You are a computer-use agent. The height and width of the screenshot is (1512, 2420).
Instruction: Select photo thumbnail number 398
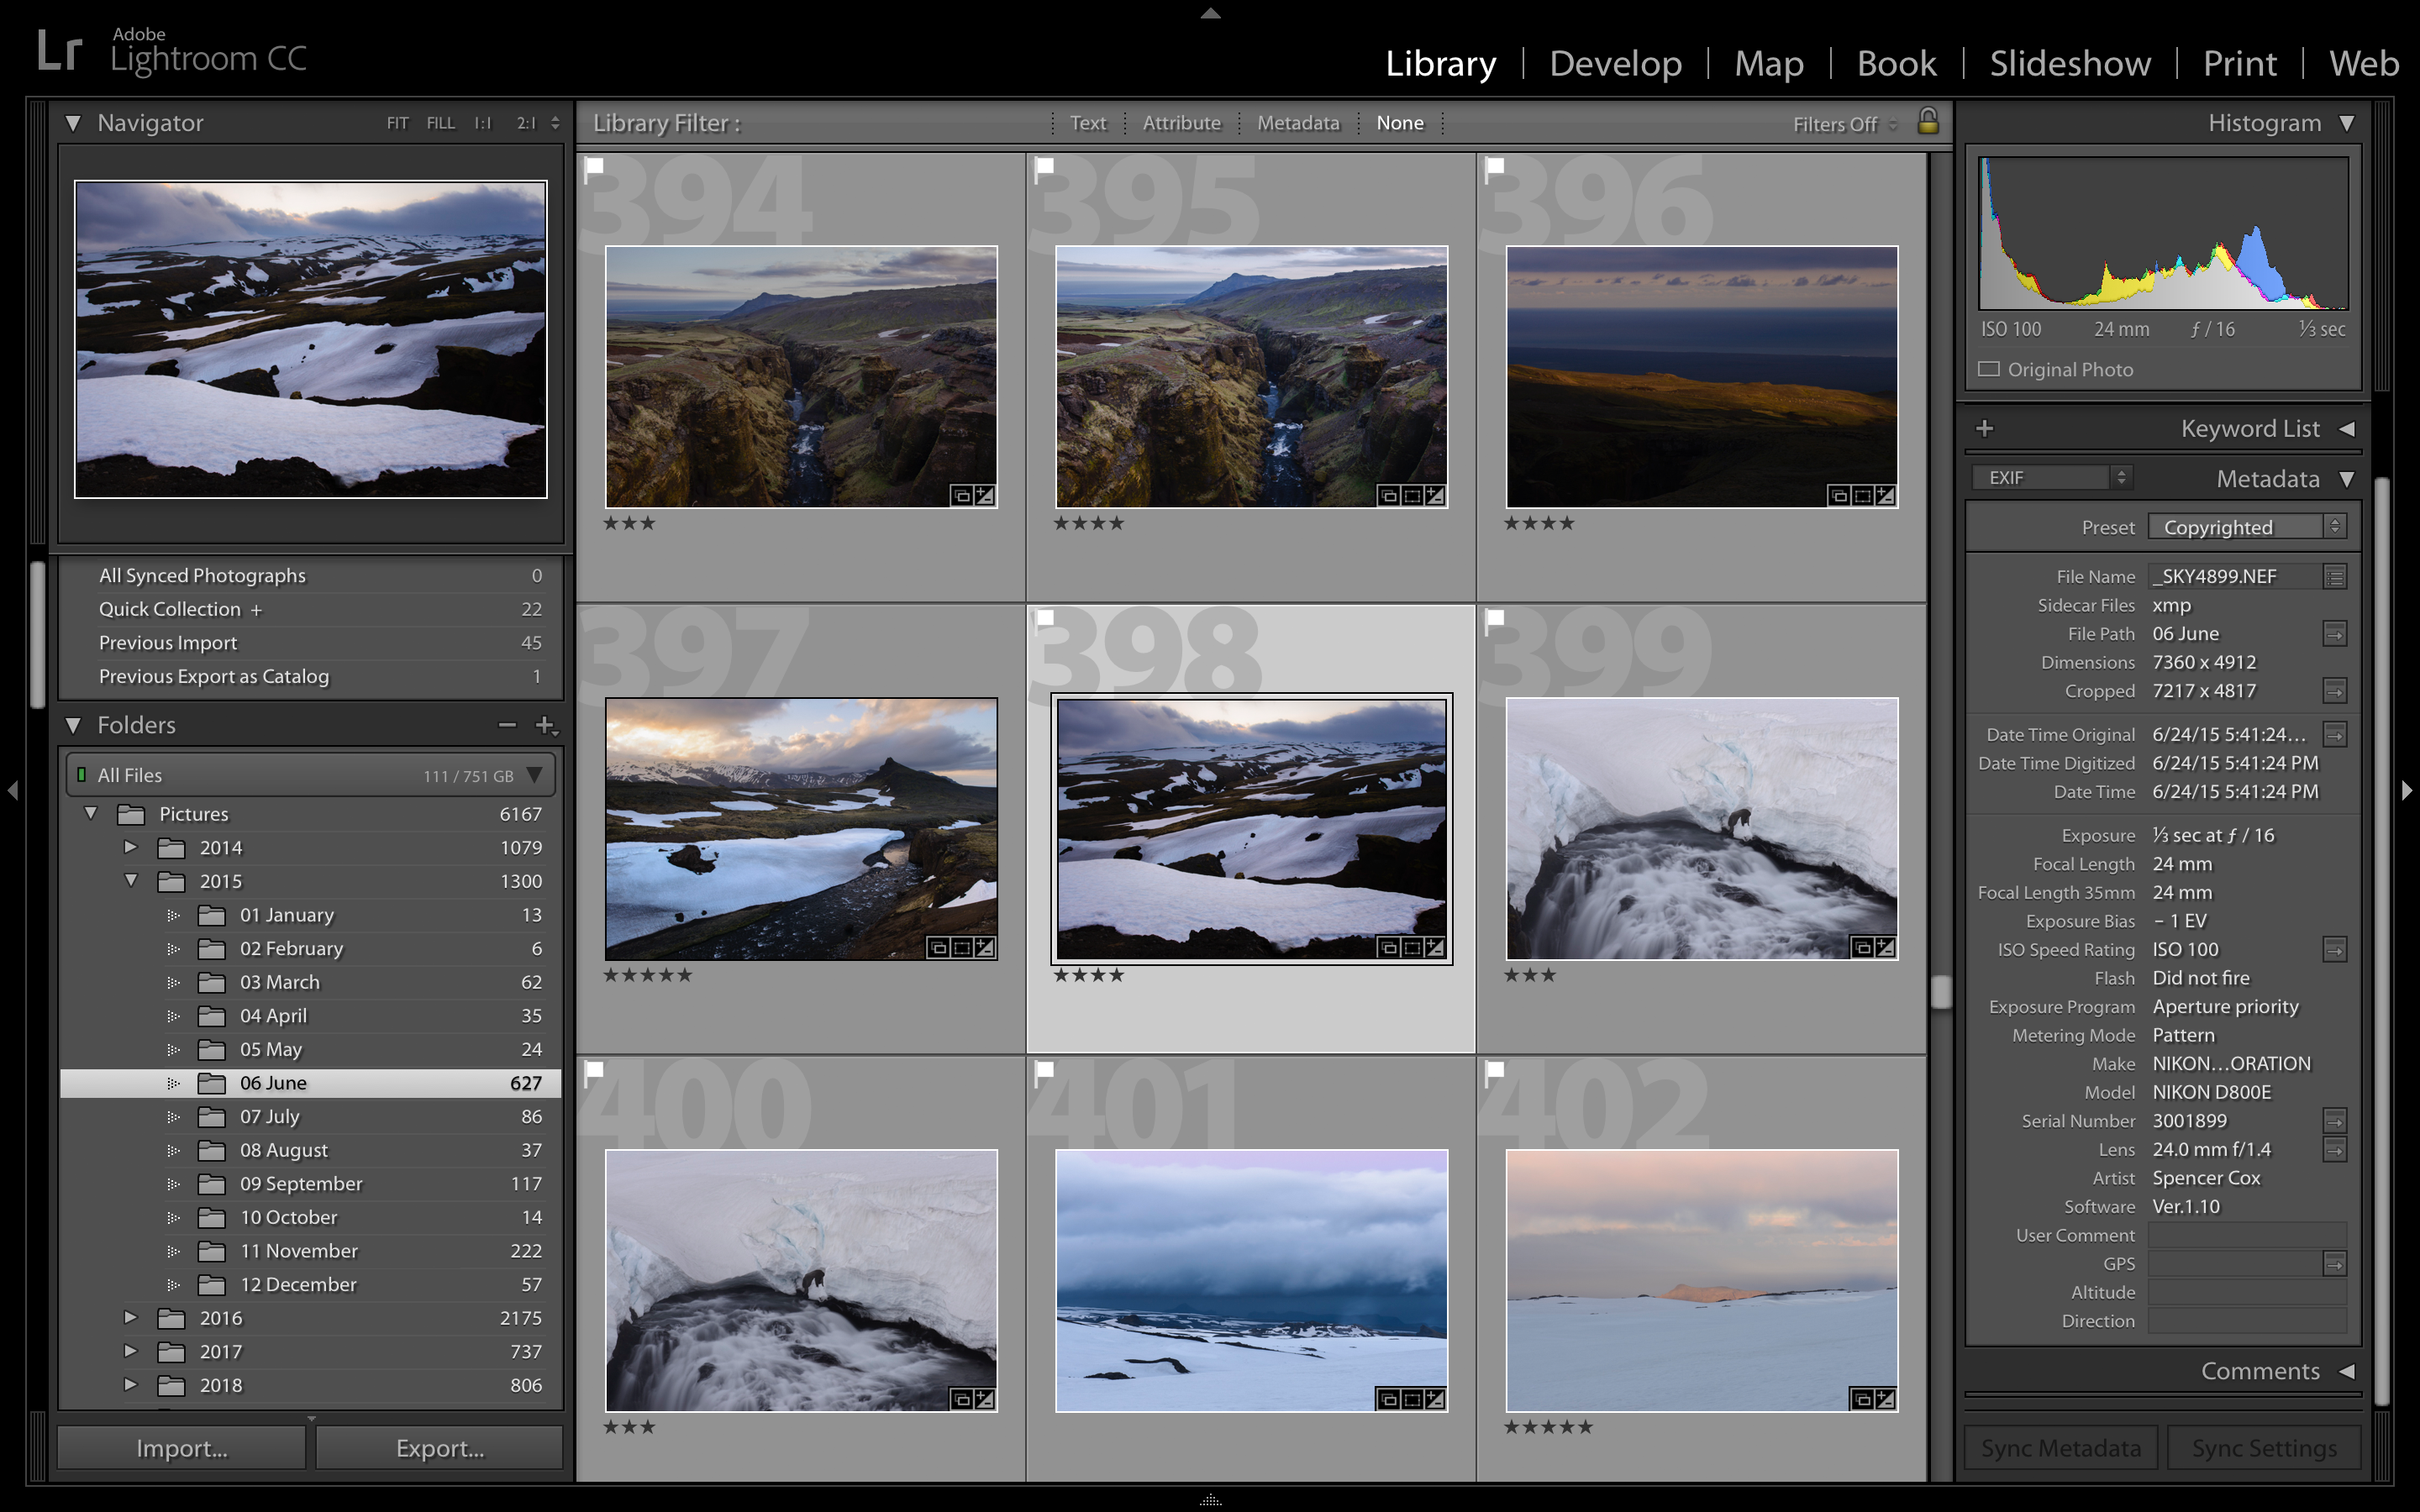click(1249, 817)
